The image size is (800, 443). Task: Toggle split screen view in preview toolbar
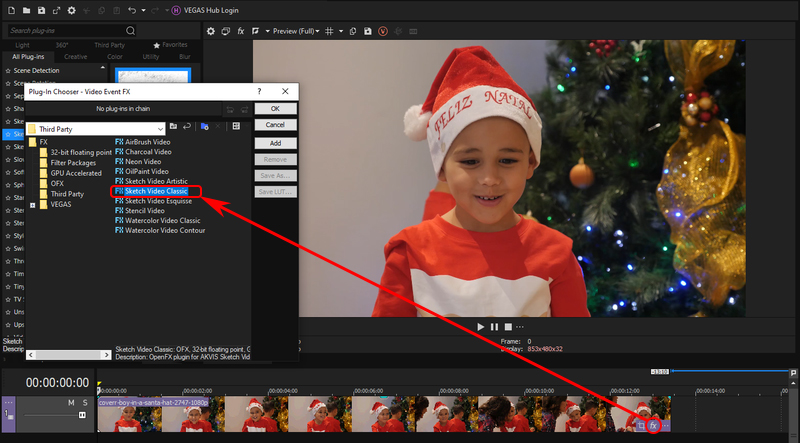(256, 31)
